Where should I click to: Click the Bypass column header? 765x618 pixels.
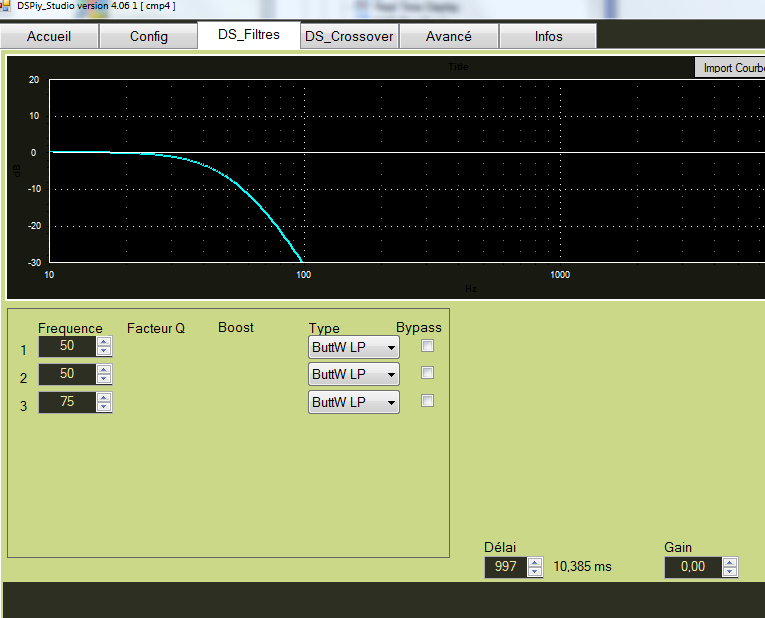pyautogui.click(x=419, y=327)
